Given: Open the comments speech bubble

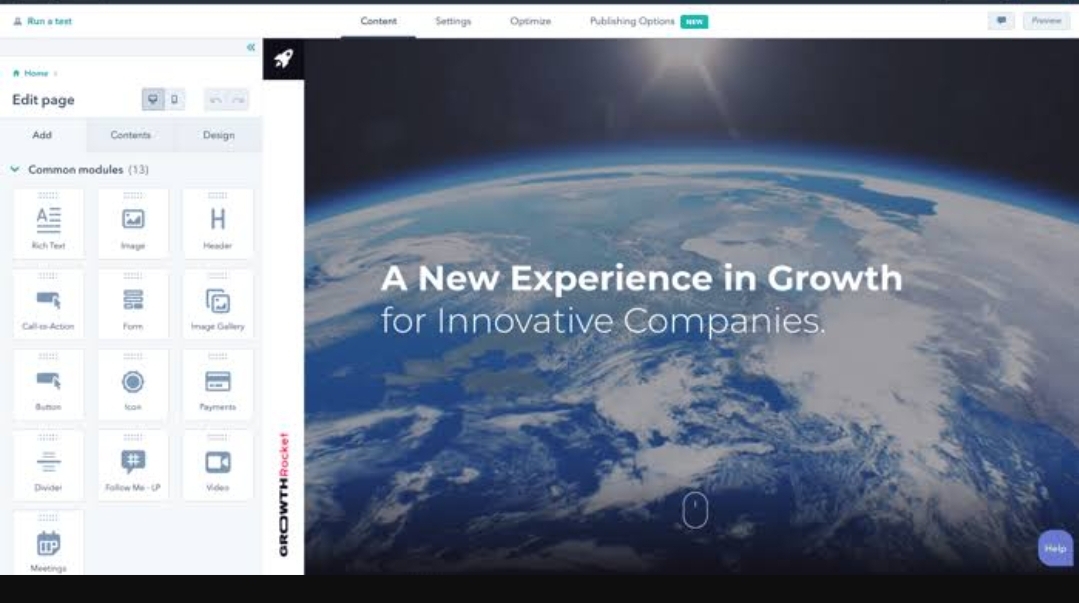Looking at the screenshot, I should click(1001, 21).
